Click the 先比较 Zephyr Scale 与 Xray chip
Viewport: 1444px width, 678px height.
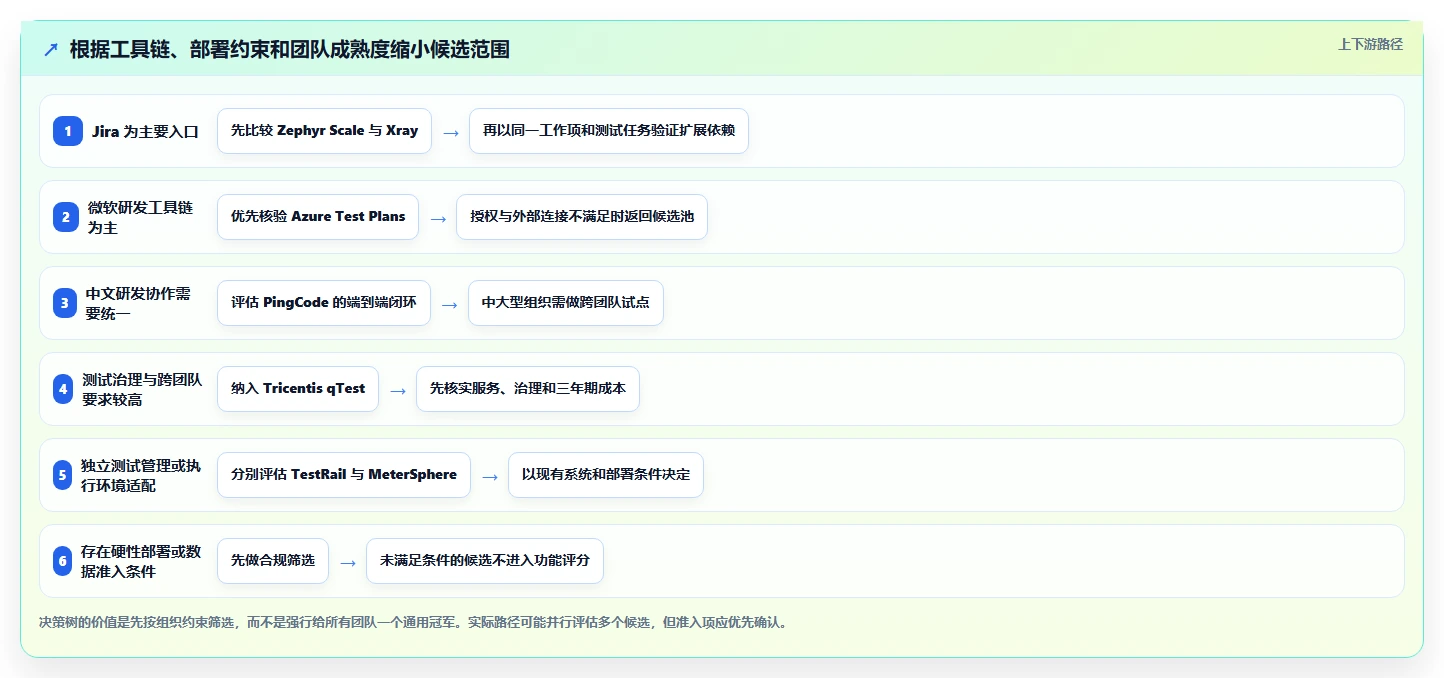click(324, 131)
